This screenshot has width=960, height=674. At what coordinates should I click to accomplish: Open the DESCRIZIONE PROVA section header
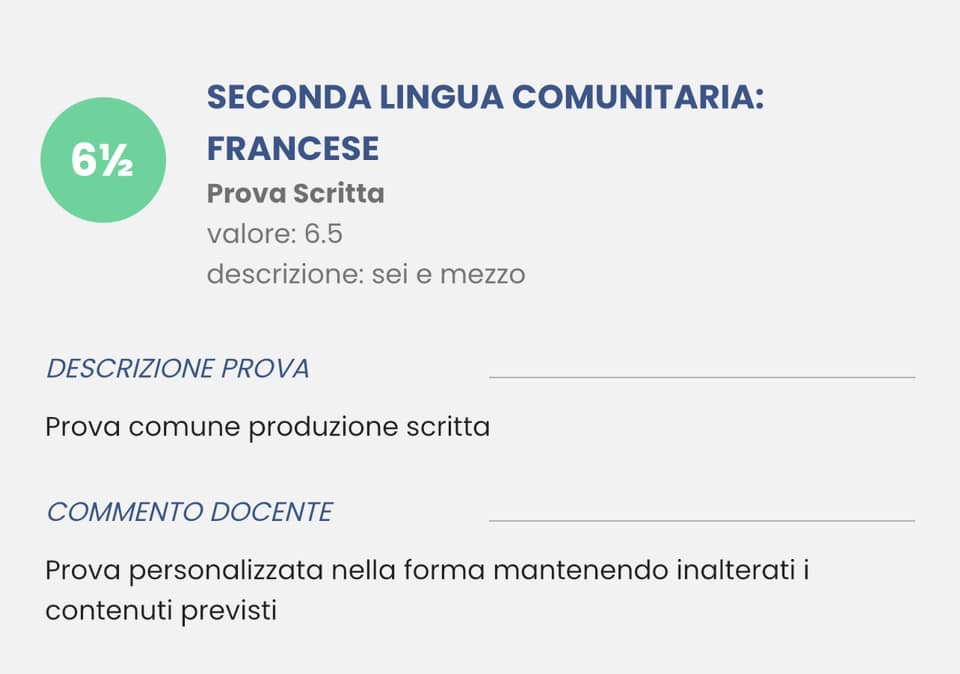point(178,369)
